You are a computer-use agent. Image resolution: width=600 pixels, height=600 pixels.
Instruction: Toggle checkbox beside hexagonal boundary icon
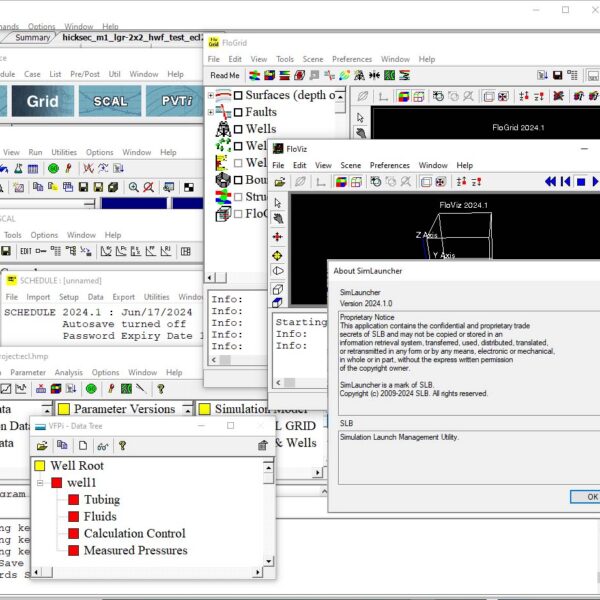(238, 180)
